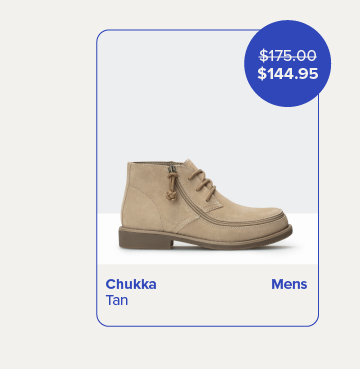The width and height of the screenshot is (360, 369).
Task: Open the Chukka product title link
Action: tap(131, 284)
